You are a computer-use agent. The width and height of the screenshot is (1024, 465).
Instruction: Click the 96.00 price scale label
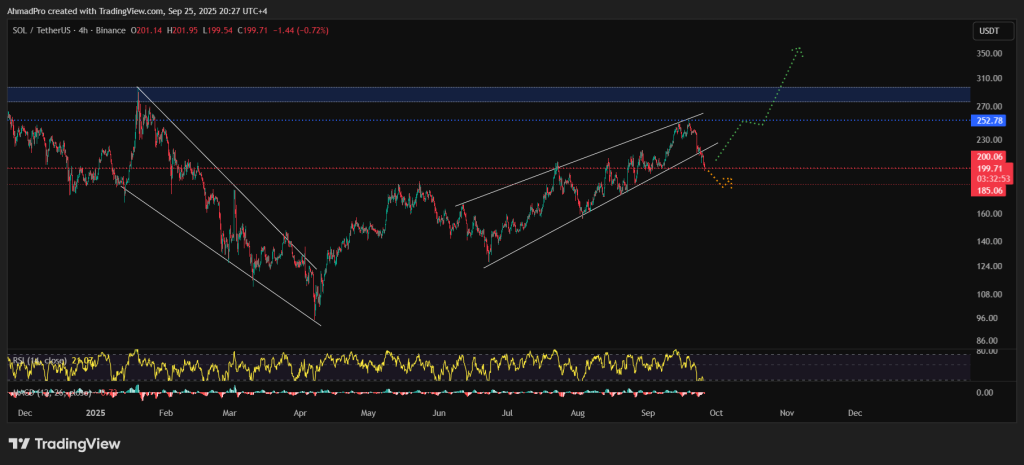987,318
